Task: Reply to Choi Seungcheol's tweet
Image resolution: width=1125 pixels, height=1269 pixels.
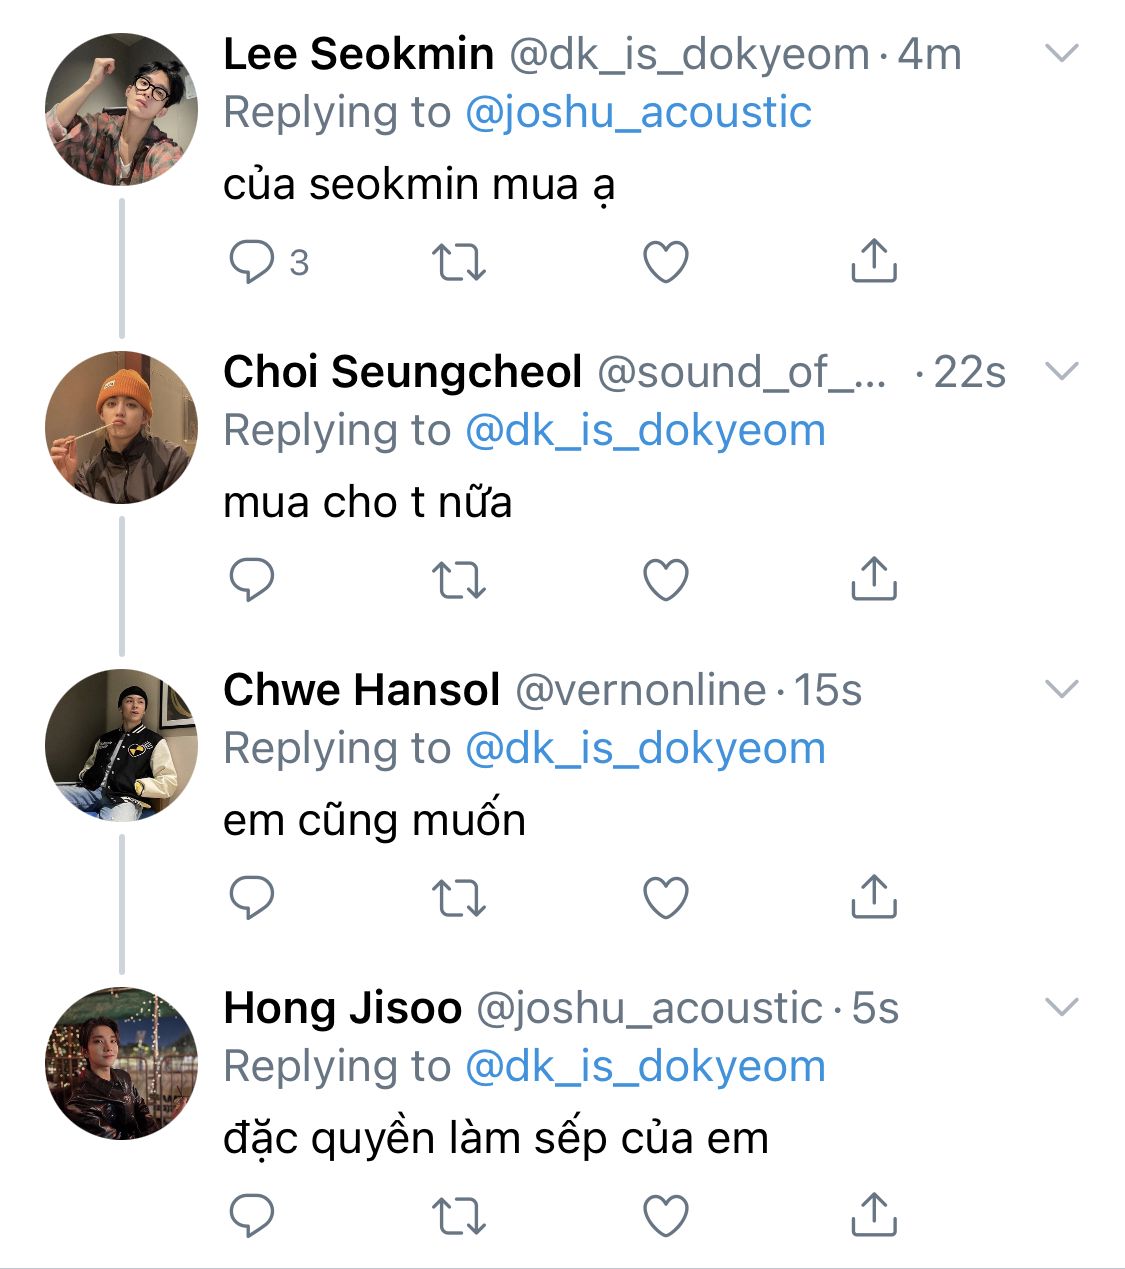Action: point(251,580)
